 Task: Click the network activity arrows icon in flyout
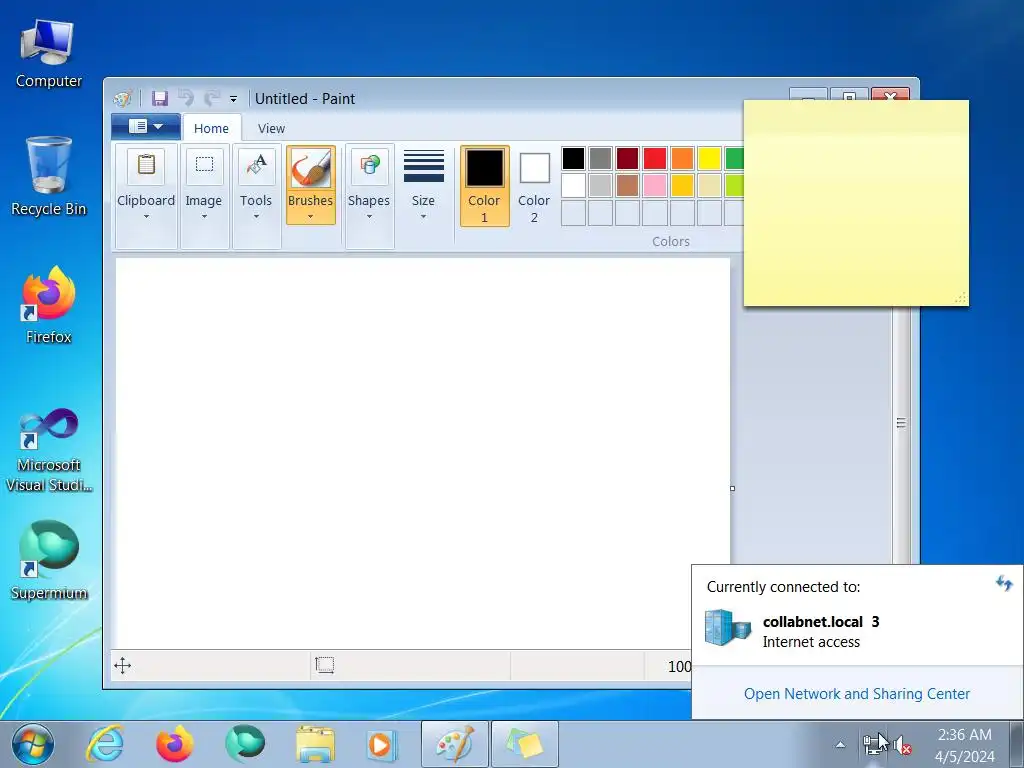(1004, 583)
